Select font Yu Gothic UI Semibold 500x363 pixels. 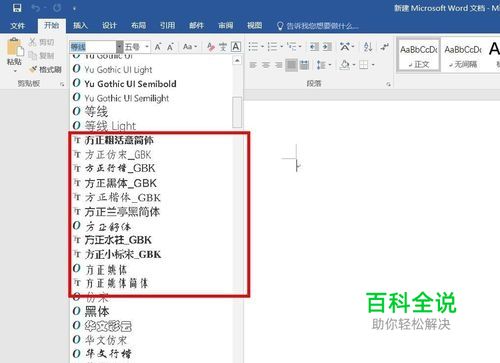point(152,84)
